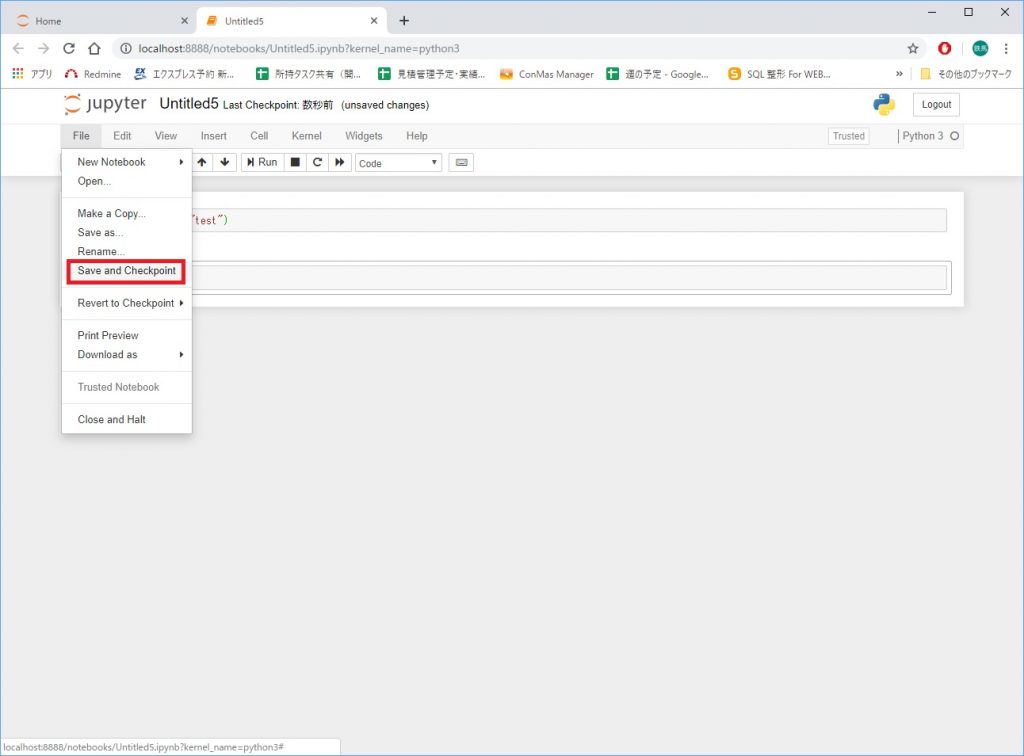Click the notebook title Untitled5

tap(189, 104)
